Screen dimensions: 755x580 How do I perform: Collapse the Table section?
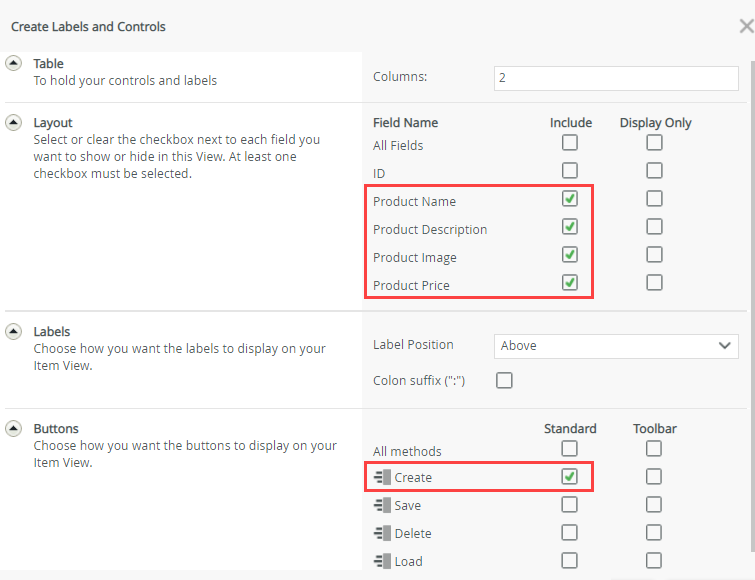14,64
